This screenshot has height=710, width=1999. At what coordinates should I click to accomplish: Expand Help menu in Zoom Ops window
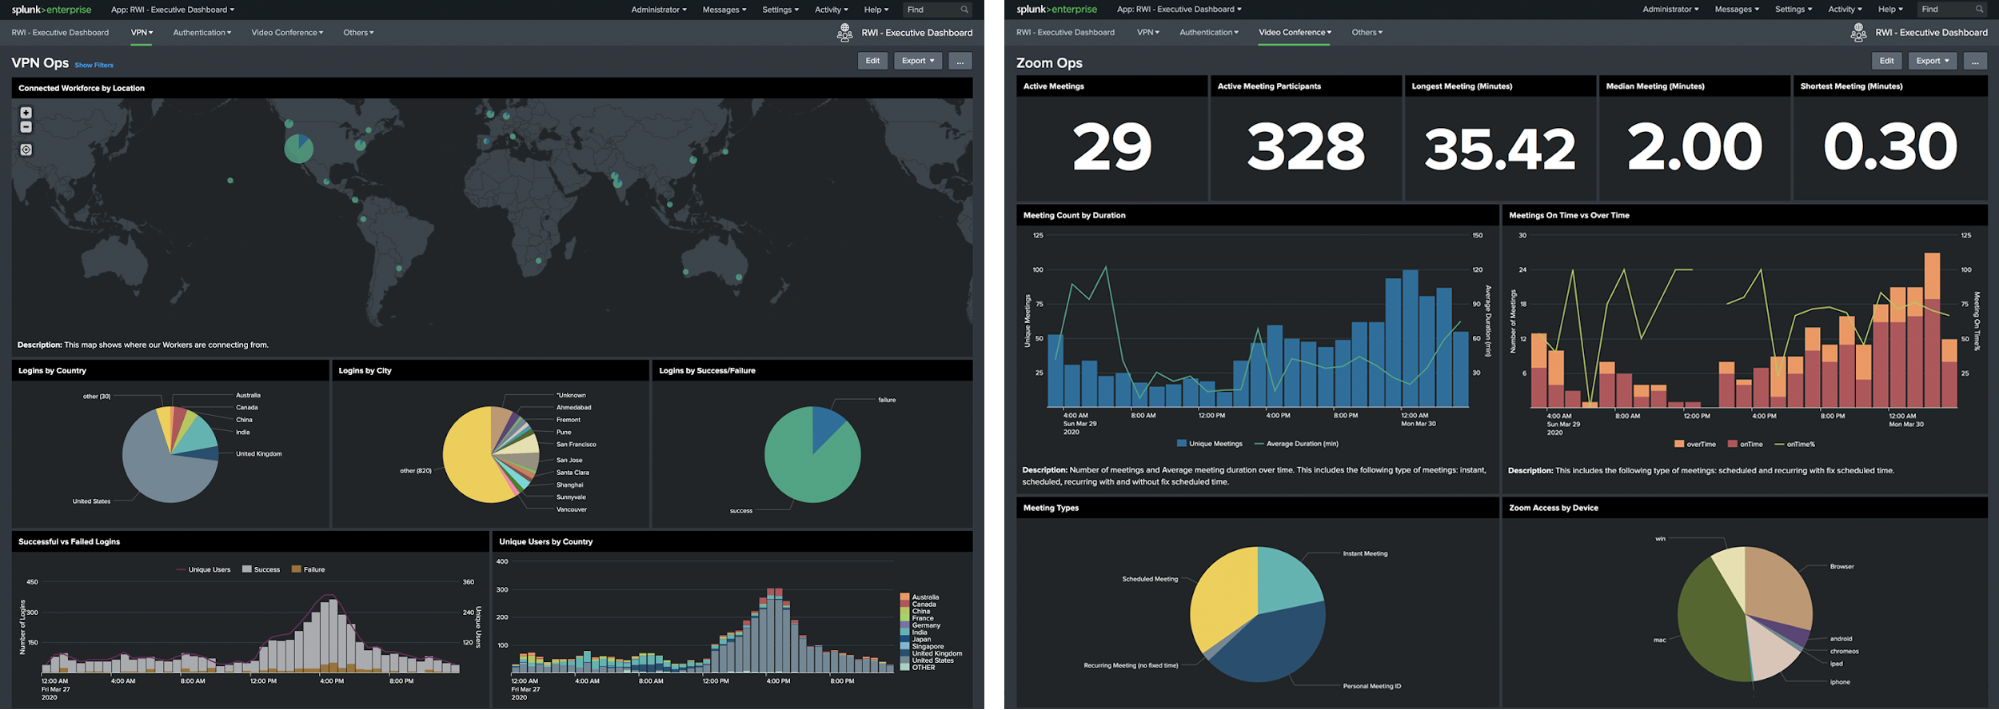click(x=1890, y=9)
